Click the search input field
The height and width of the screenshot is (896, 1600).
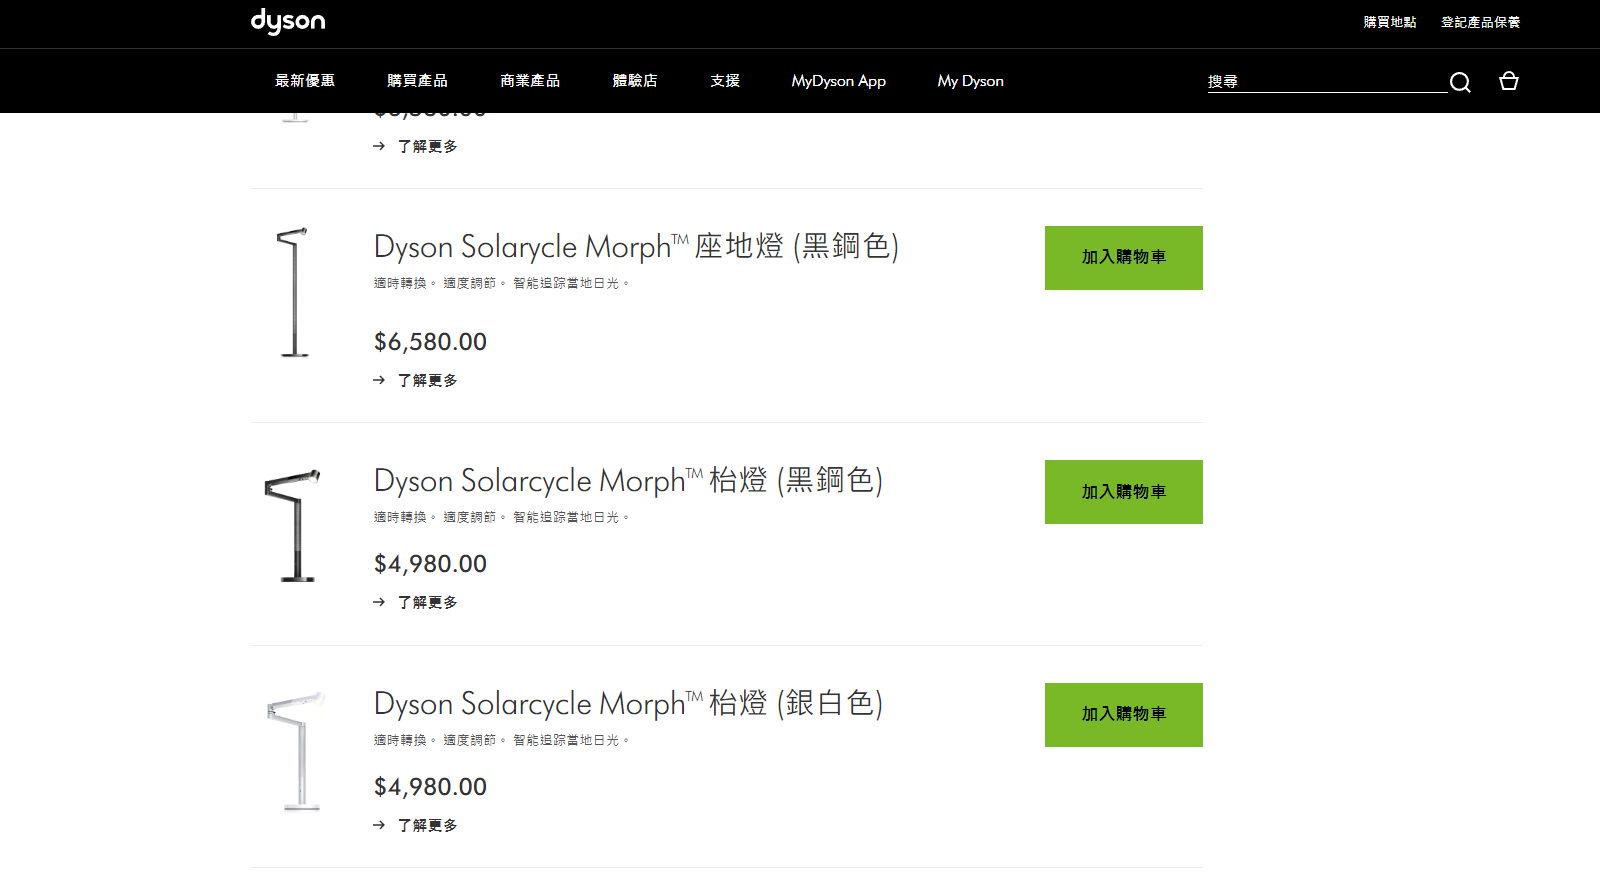pos(1325,82)
